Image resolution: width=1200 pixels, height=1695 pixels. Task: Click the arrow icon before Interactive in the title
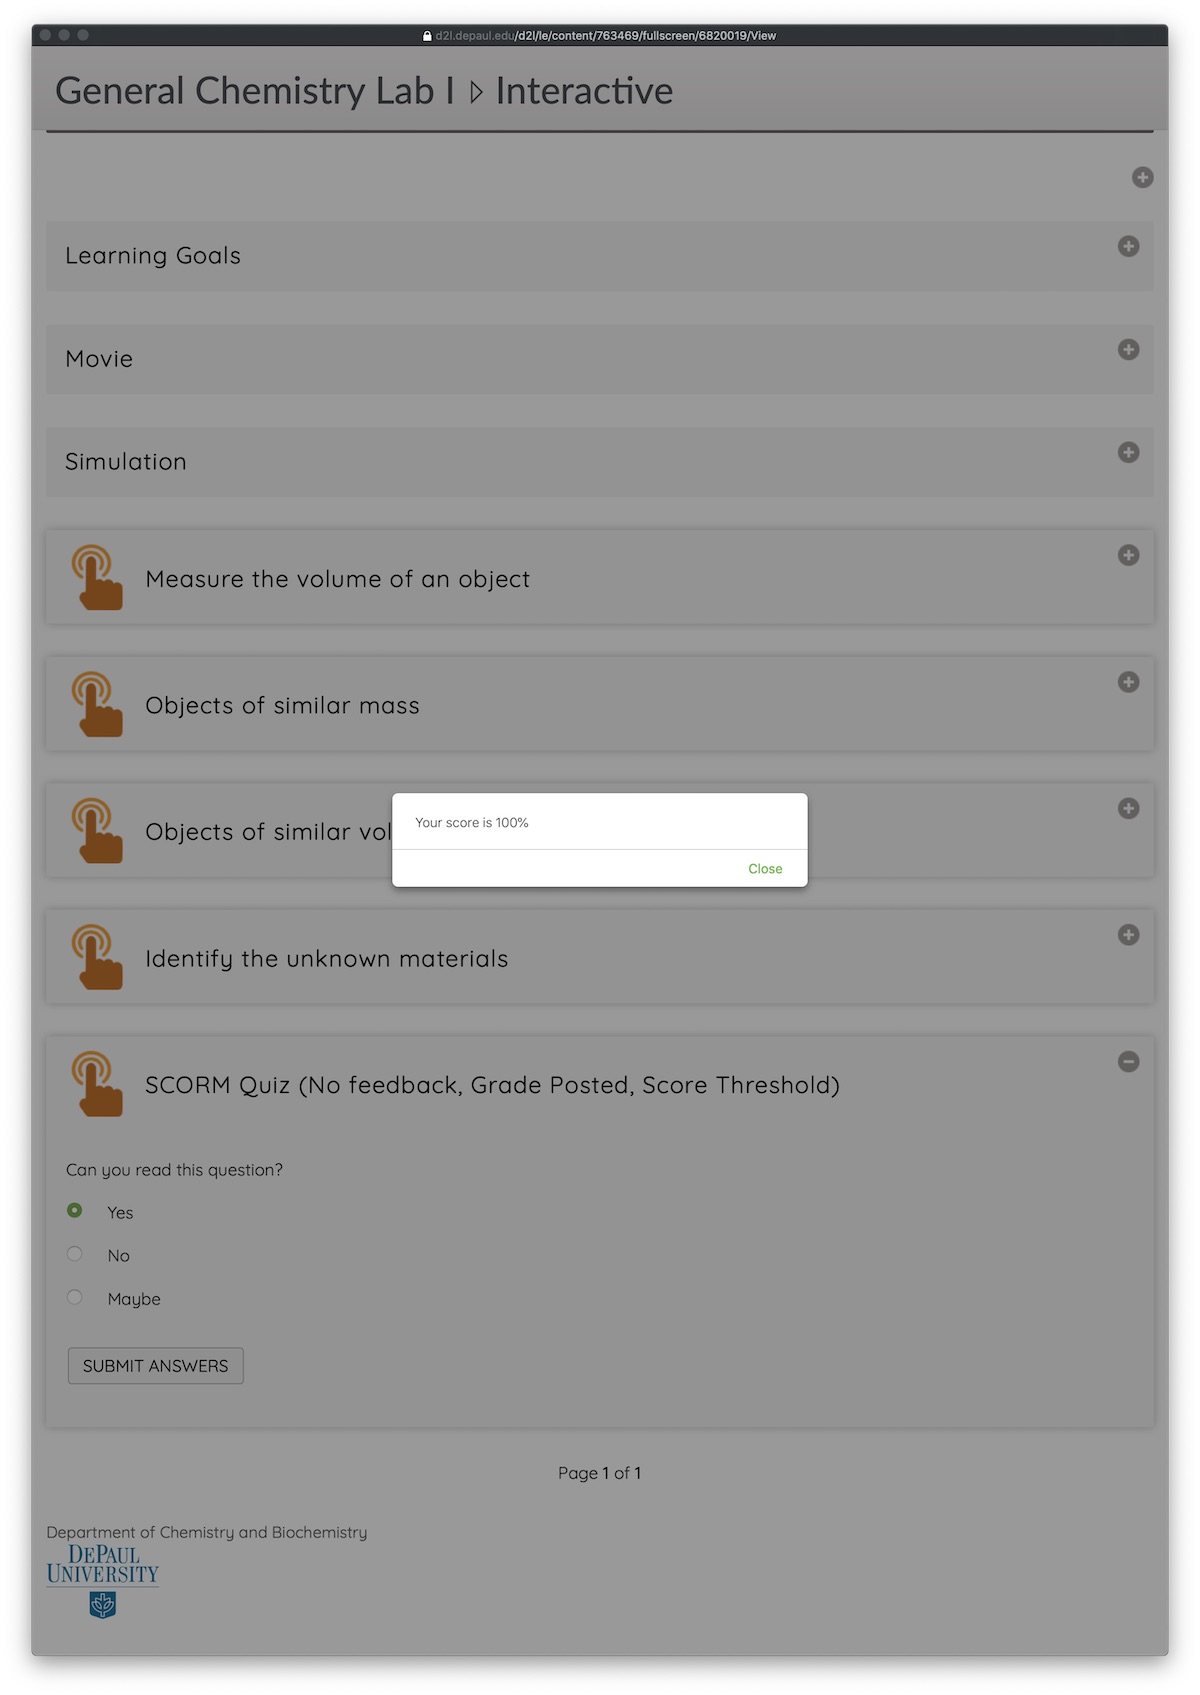[x=476, y=92]
